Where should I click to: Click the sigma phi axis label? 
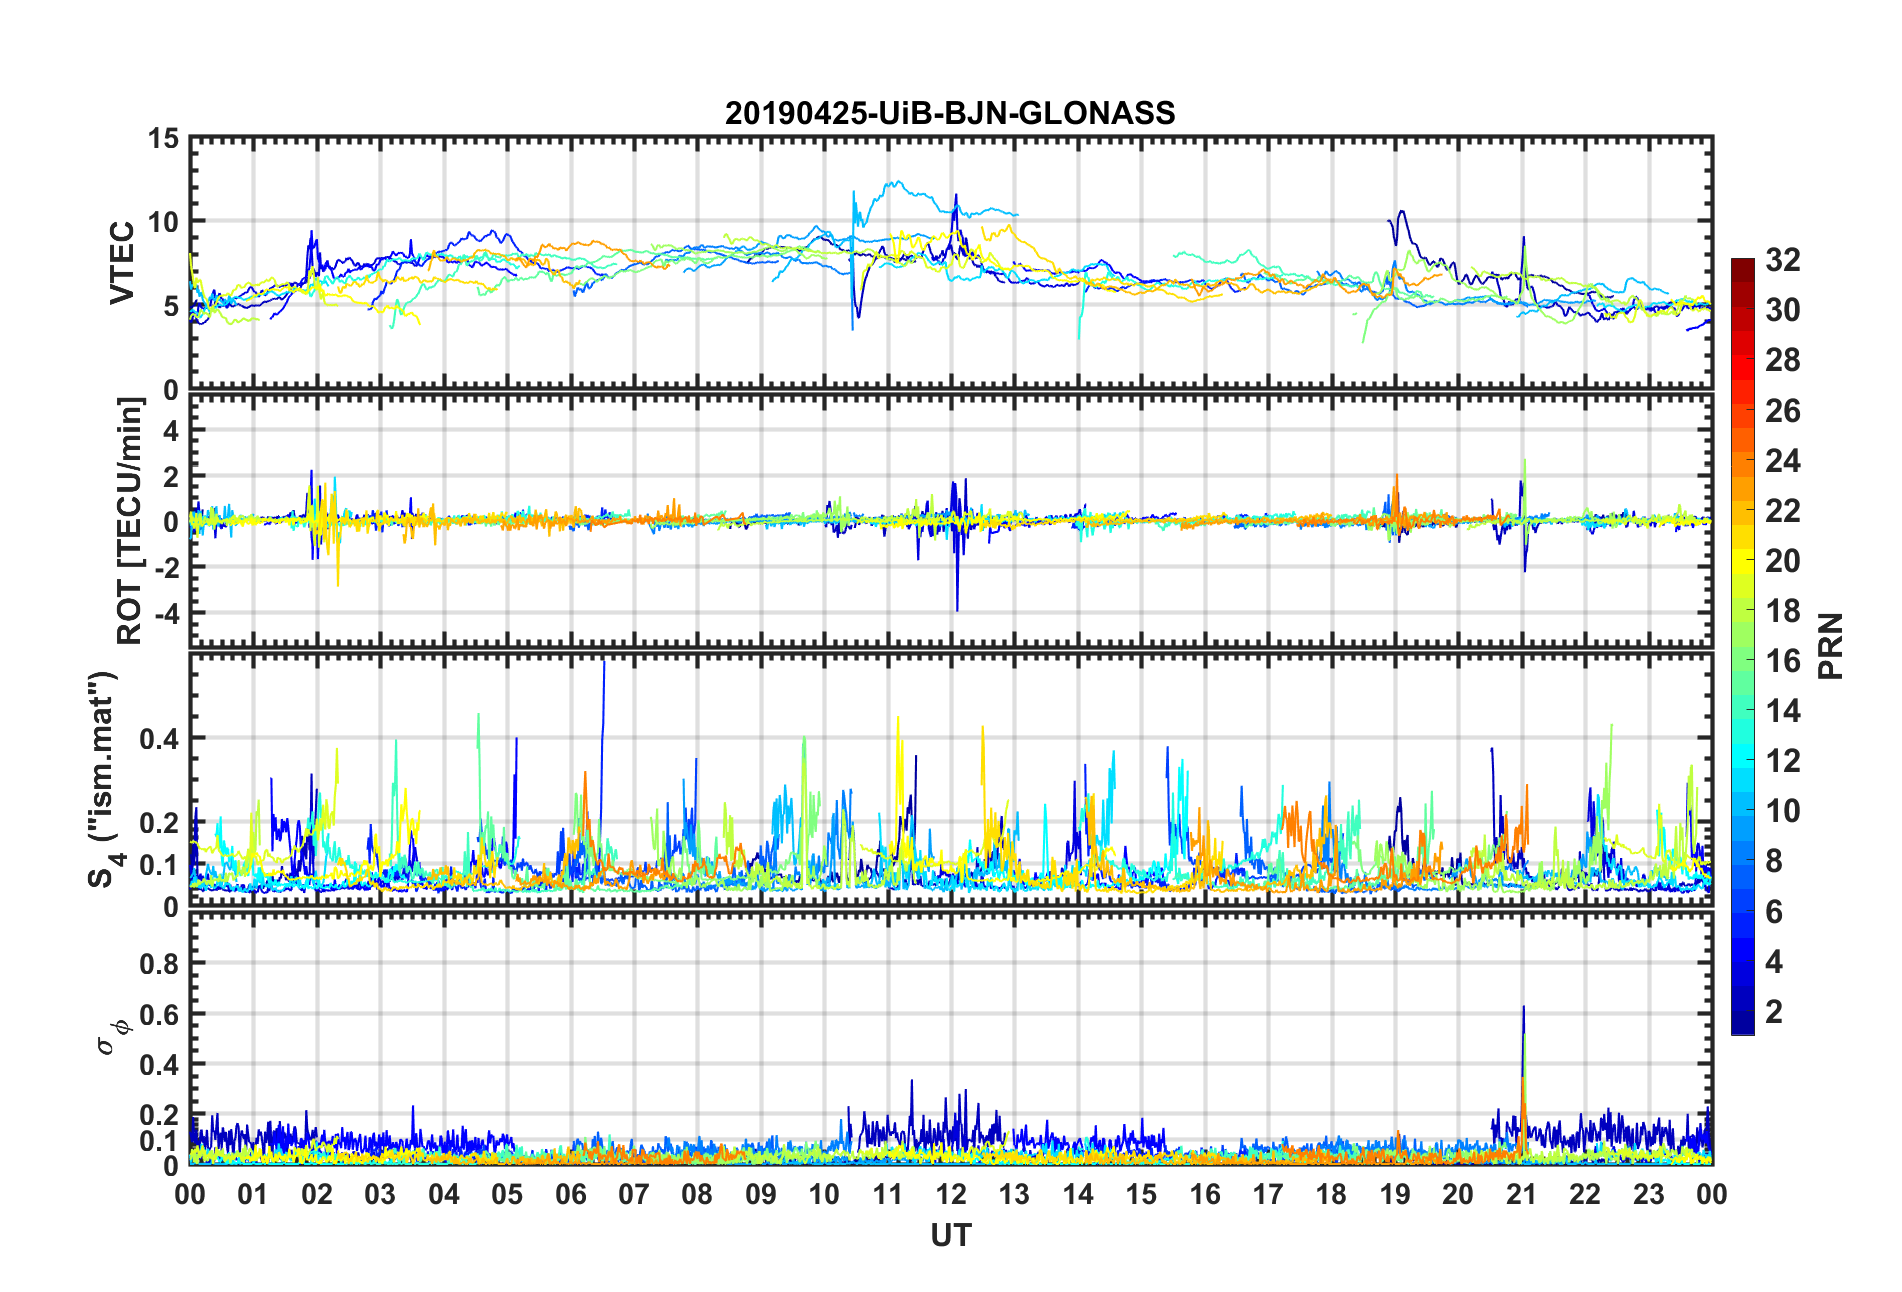click(x=112, y=1036)
